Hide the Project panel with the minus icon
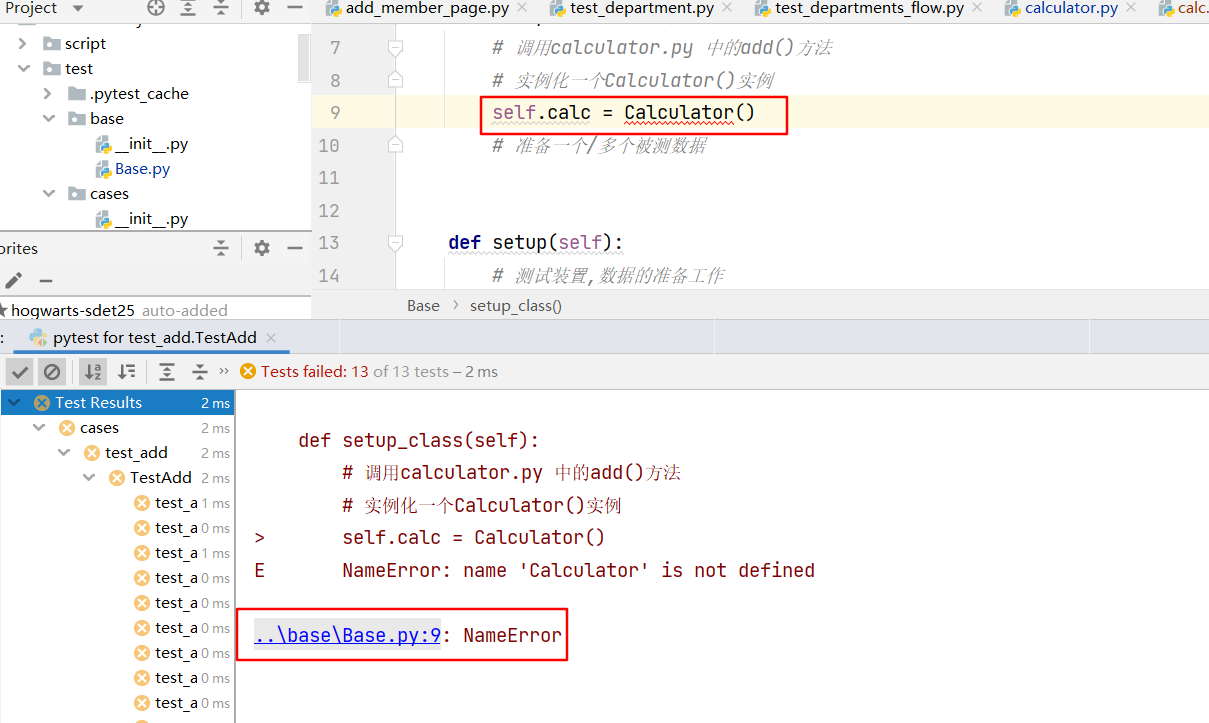The image size is (1209, 723). pyautogui.click(x=294, y=8)
